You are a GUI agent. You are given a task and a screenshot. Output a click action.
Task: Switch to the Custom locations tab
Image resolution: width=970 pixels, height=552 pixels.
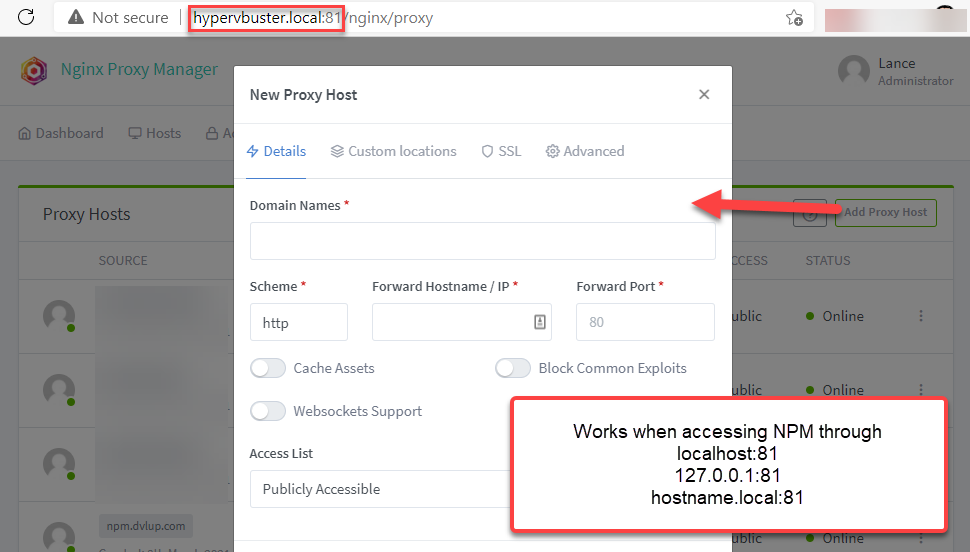[393, 151]
